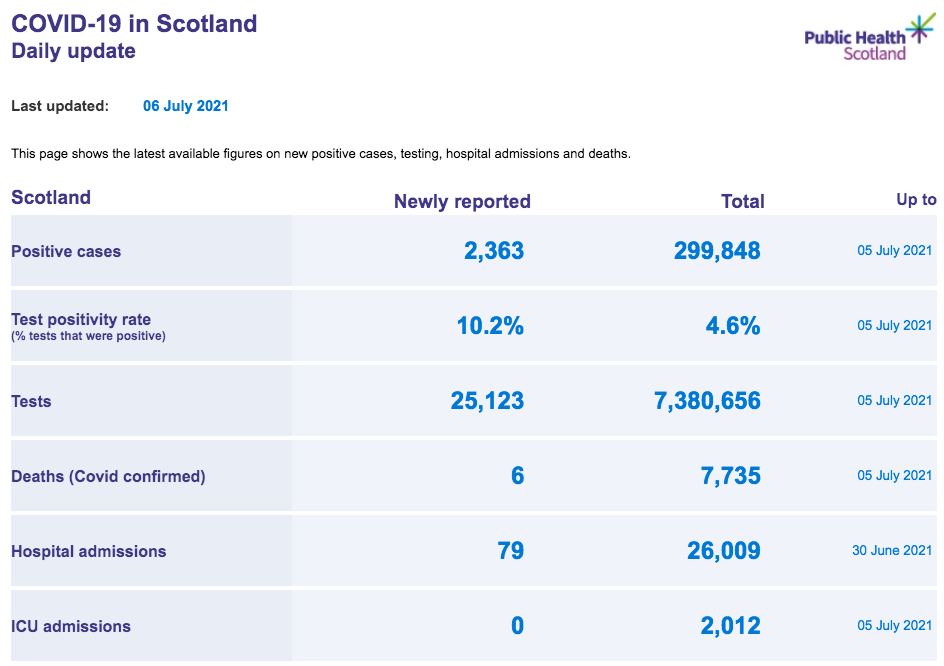This screenshot has width=944, height=666.
Task: Click the Newly reported column header
Action: pos(462,201)
